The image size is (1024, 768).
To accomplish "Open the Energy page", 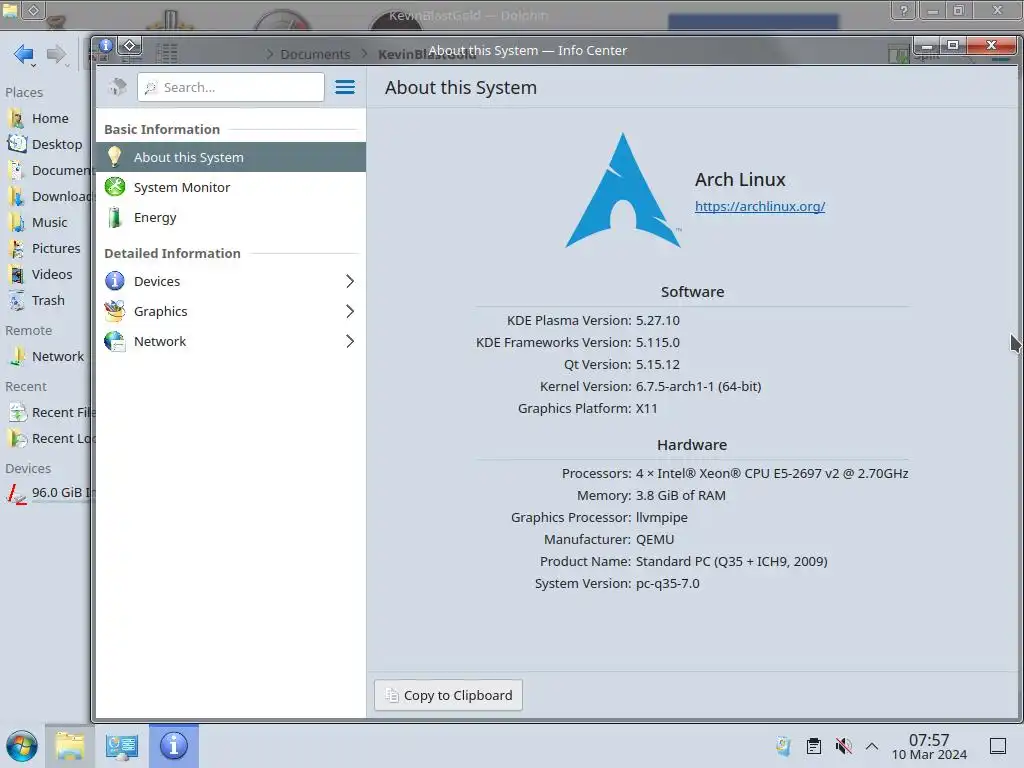I will point(231,217).
